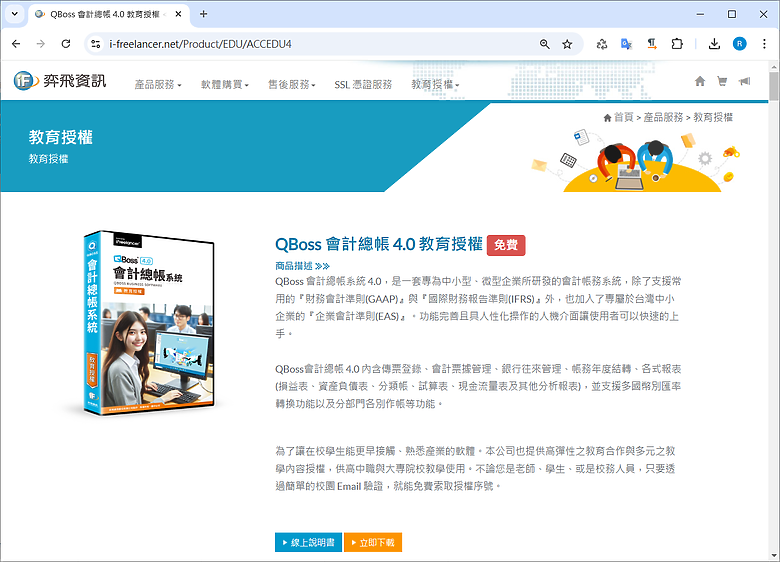Image resolution: width=780 pixels, height=562 pixels.
Task: Open the Chrome profile avatar
Action: pyautogui.click(x=740, y=44)
